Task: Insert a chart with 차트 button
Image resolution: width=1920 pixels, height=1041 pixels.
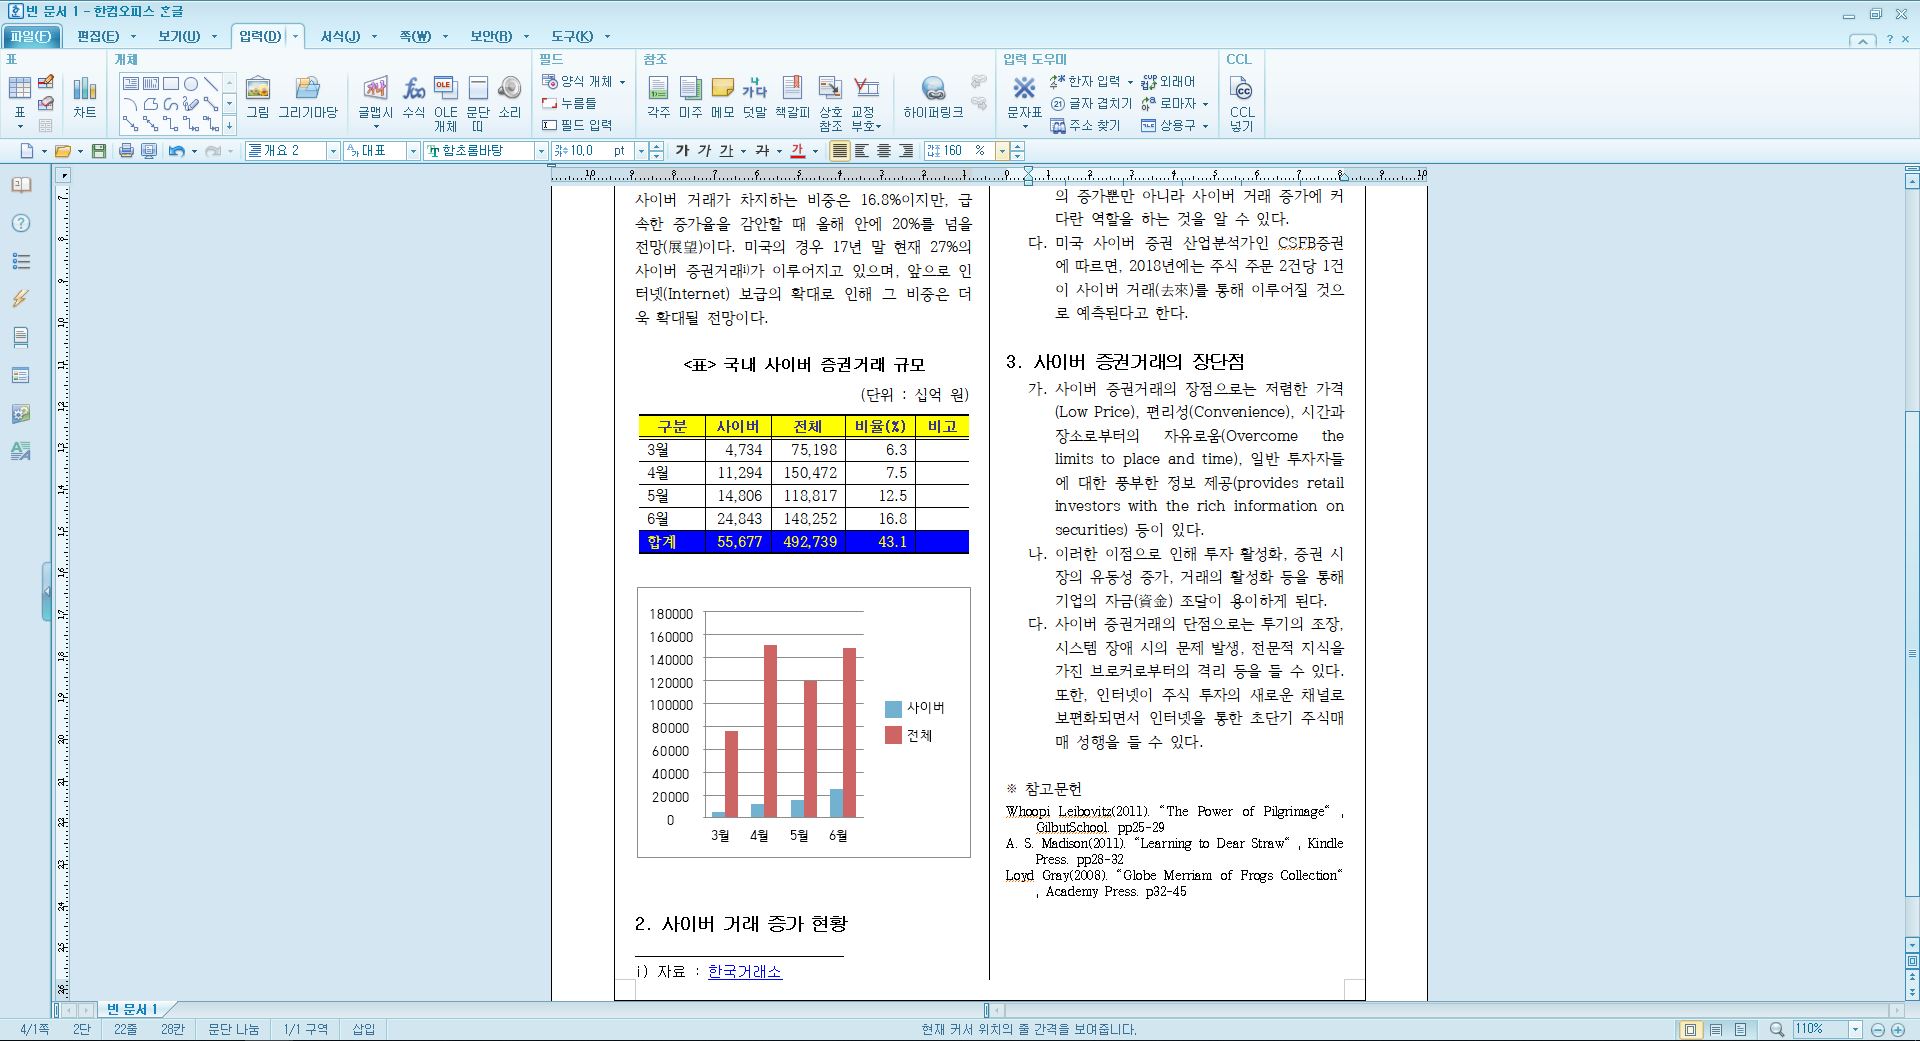Action: click(85, 98)
